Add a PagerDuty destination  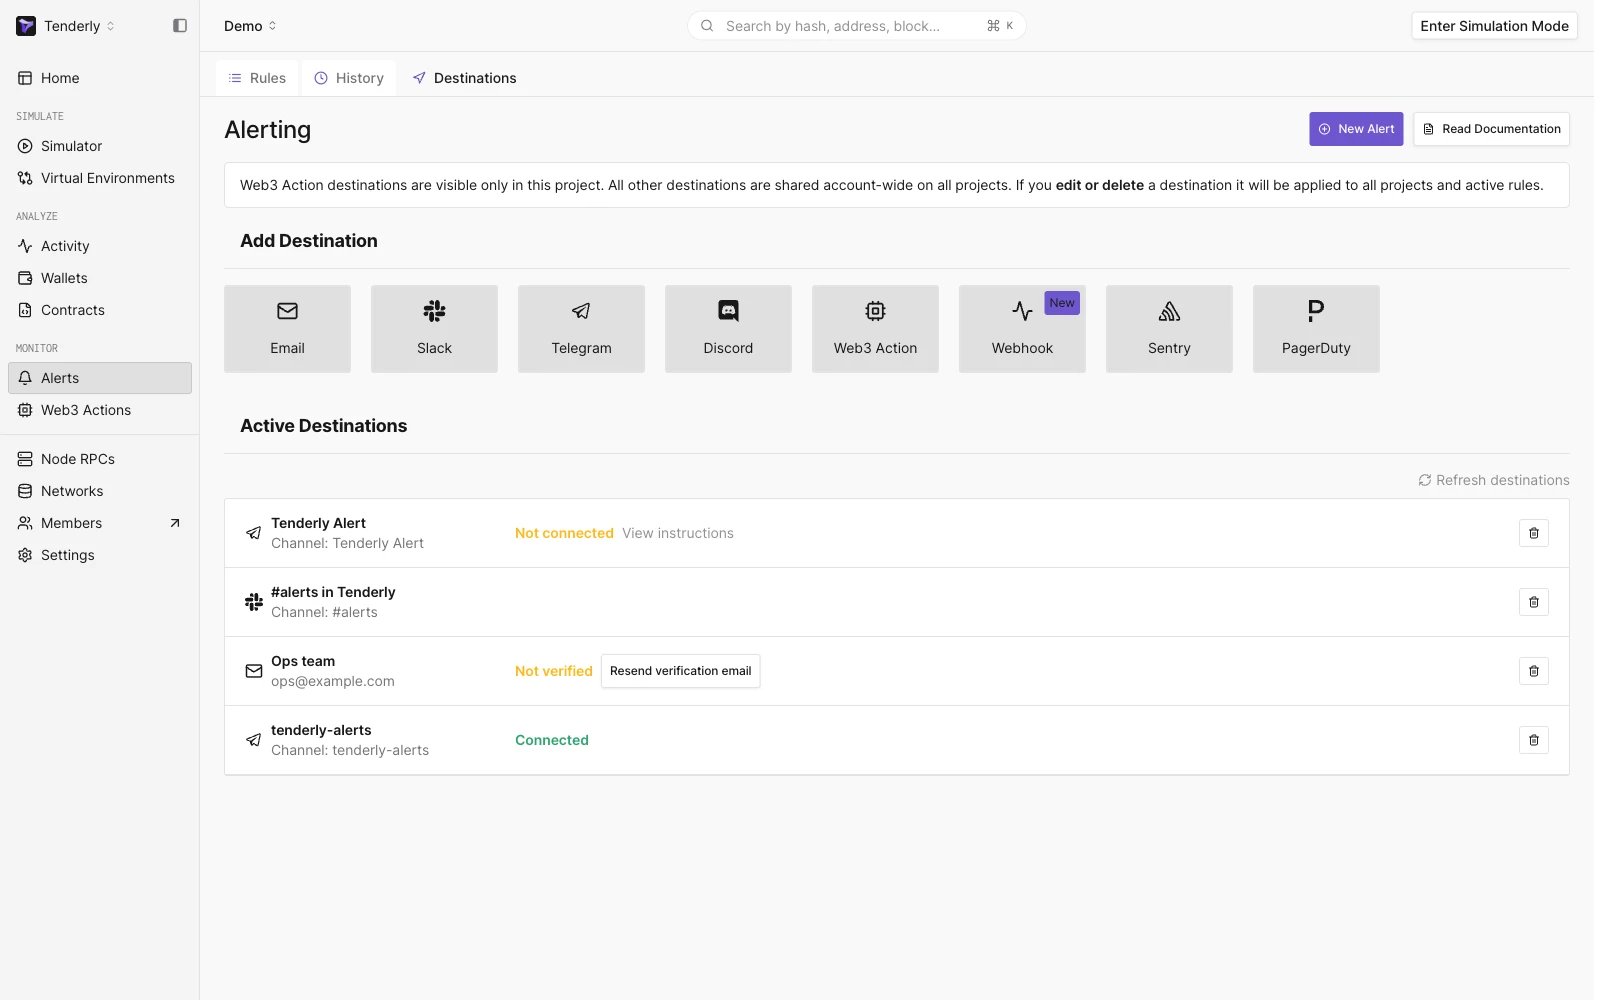click(x=1316, y=329)
